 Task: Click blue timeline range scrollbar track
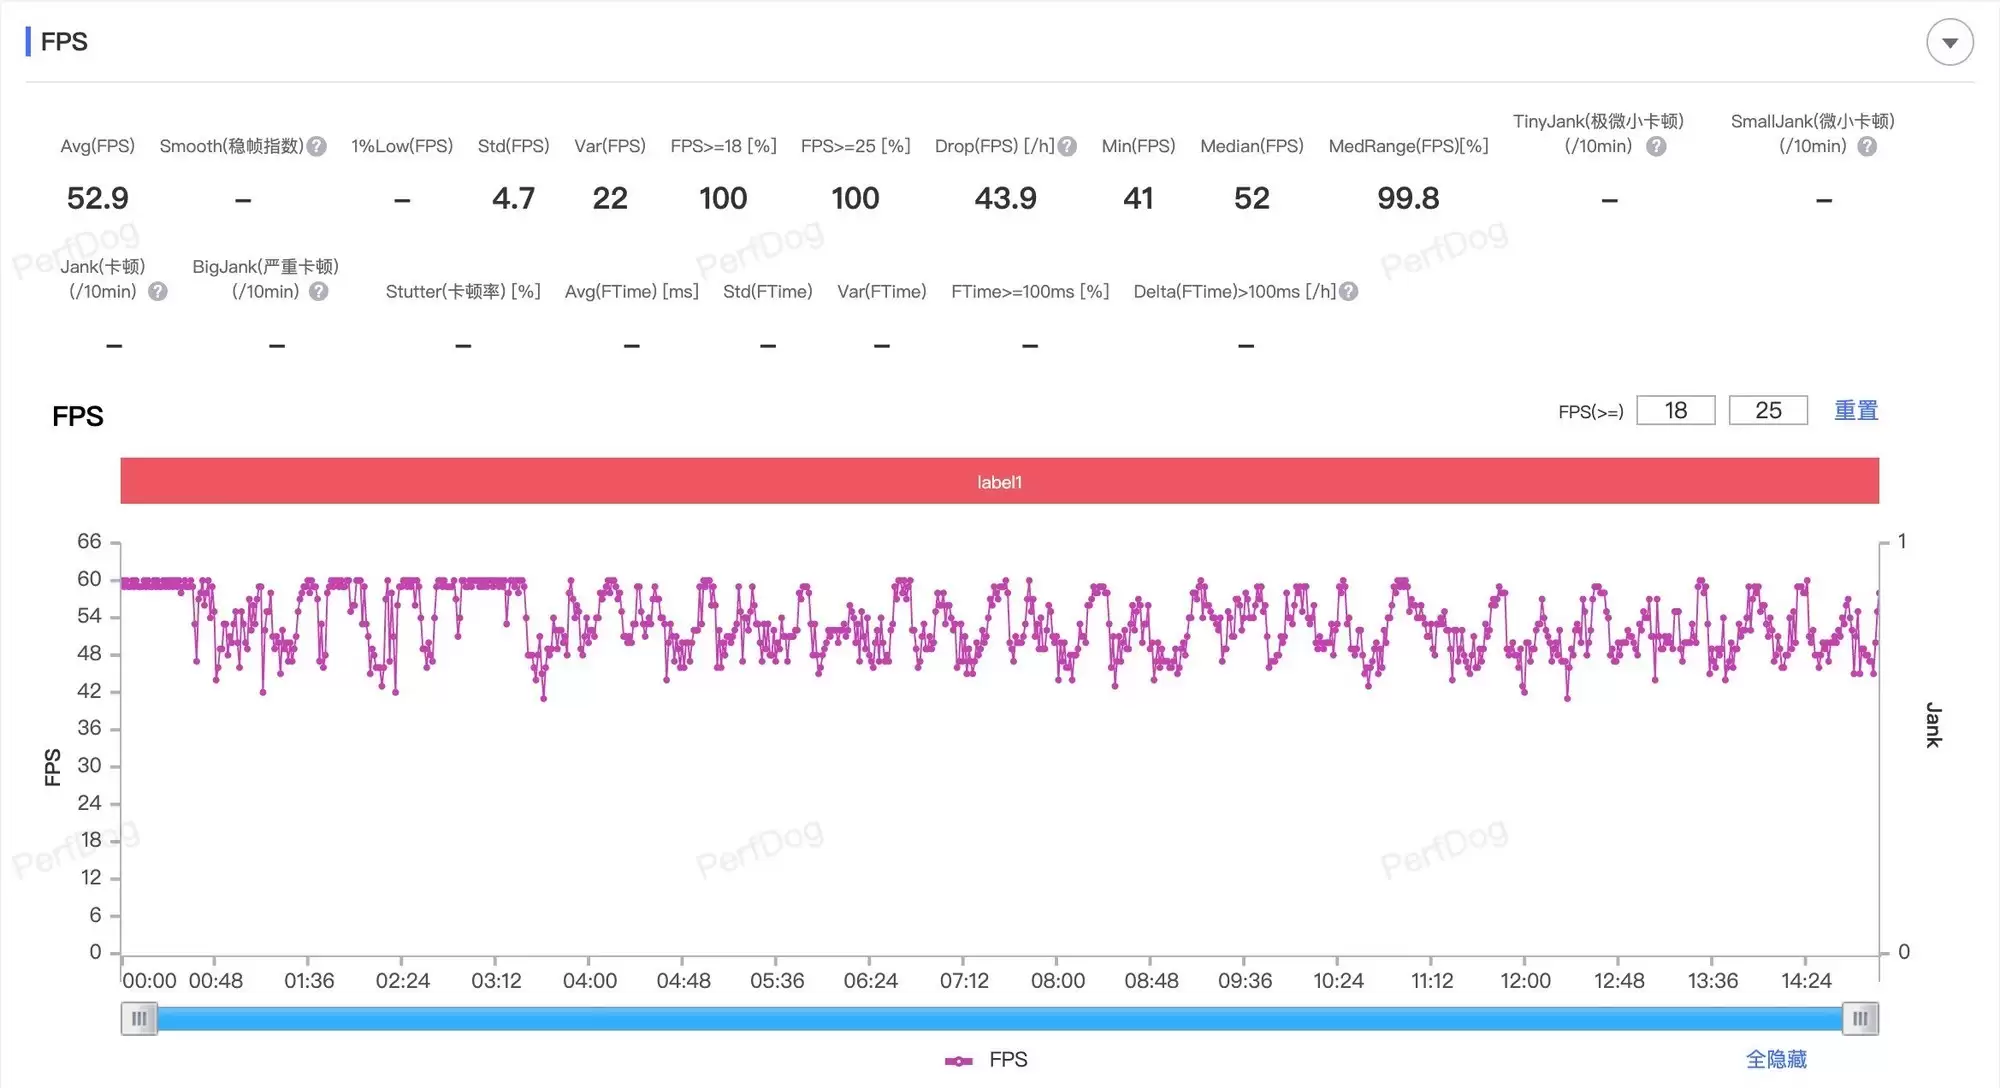pyautogui.click(x=999, y=1018)
